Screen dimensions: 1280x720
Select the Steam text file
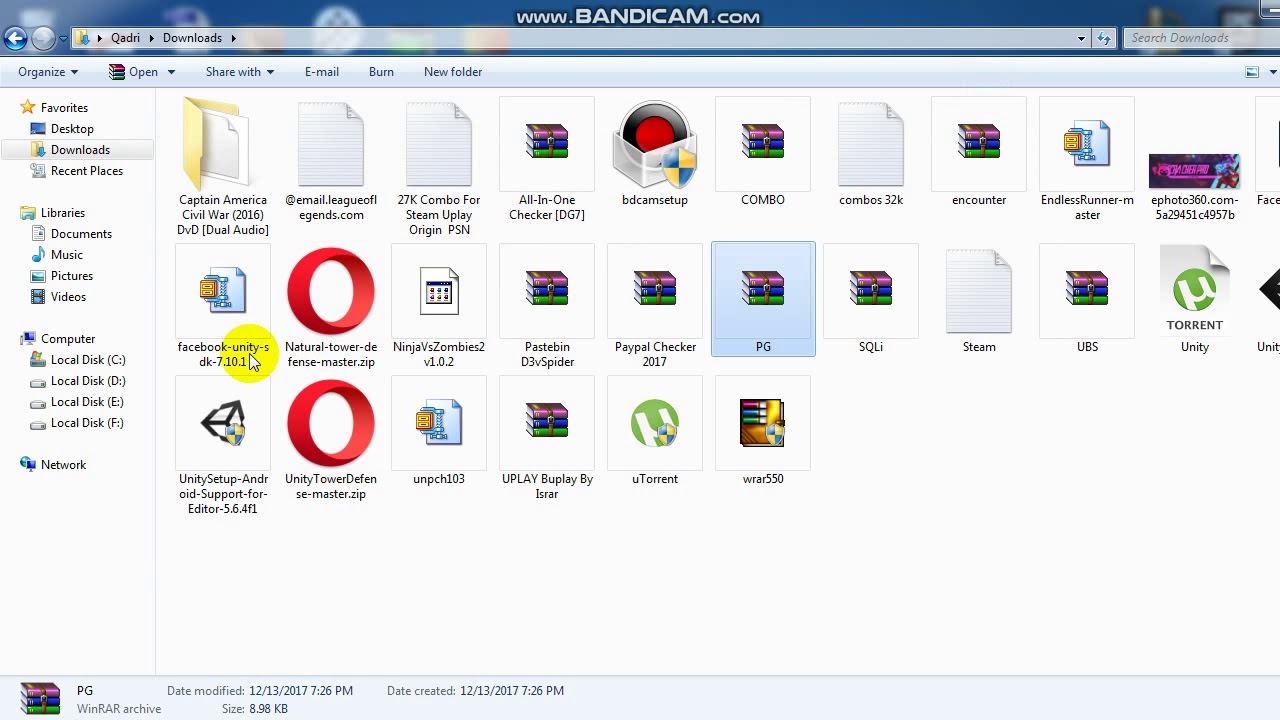979,299
